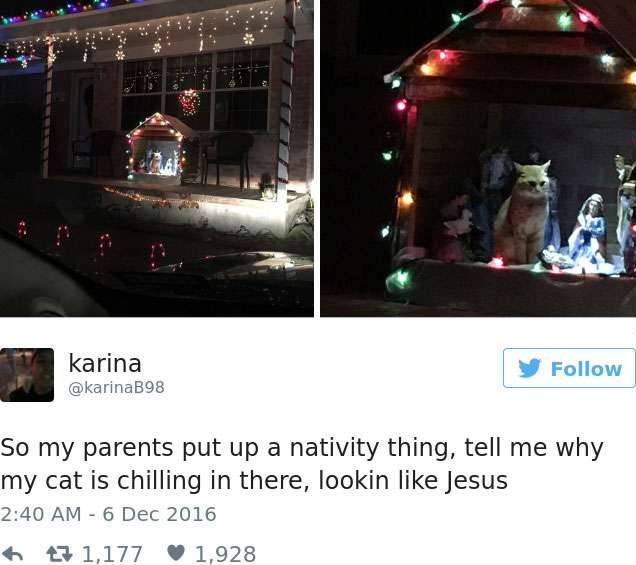The image size is (636, 565).
Task: Click the word Jesus in the tweet
Action: [476, 481]
